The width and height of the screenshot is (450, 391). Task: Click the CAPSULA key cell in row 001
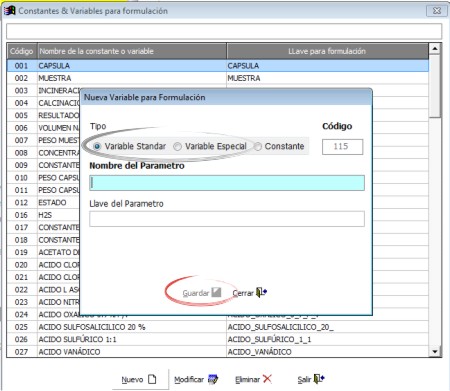click(x=327, y=66)
